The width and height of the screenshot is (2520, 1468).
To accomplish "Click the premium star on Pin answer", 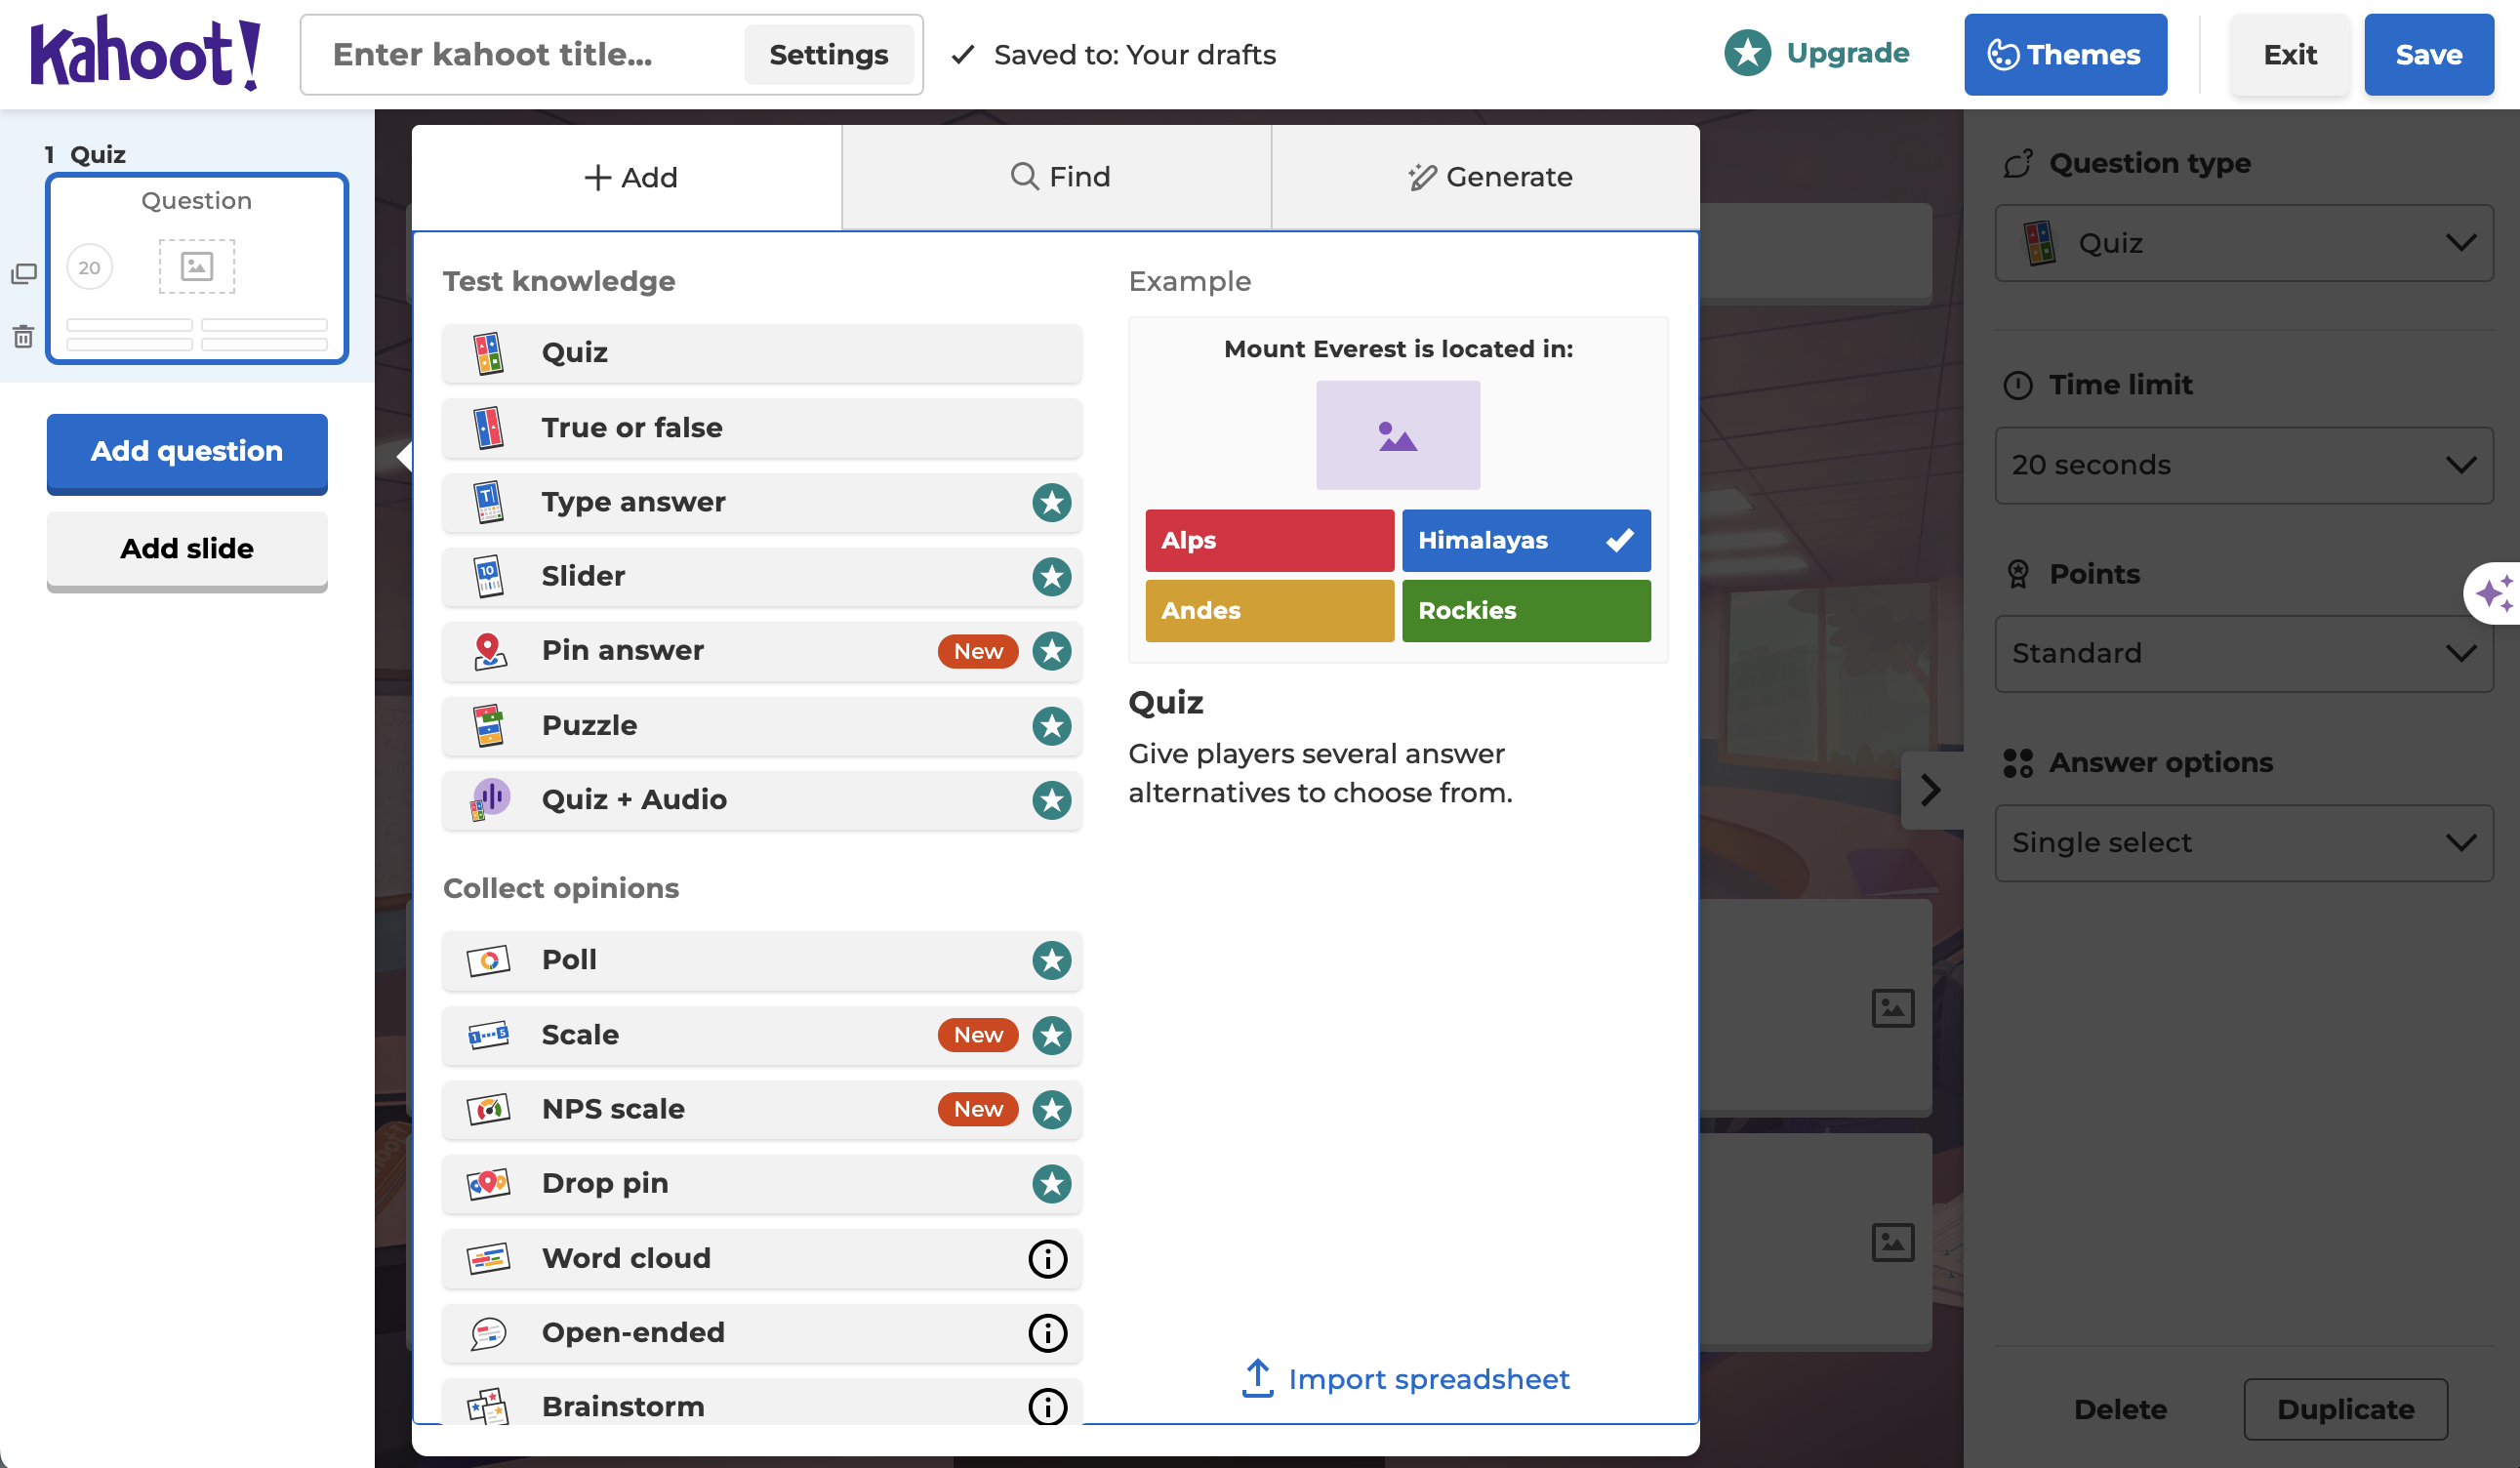I will [1051, 651].
